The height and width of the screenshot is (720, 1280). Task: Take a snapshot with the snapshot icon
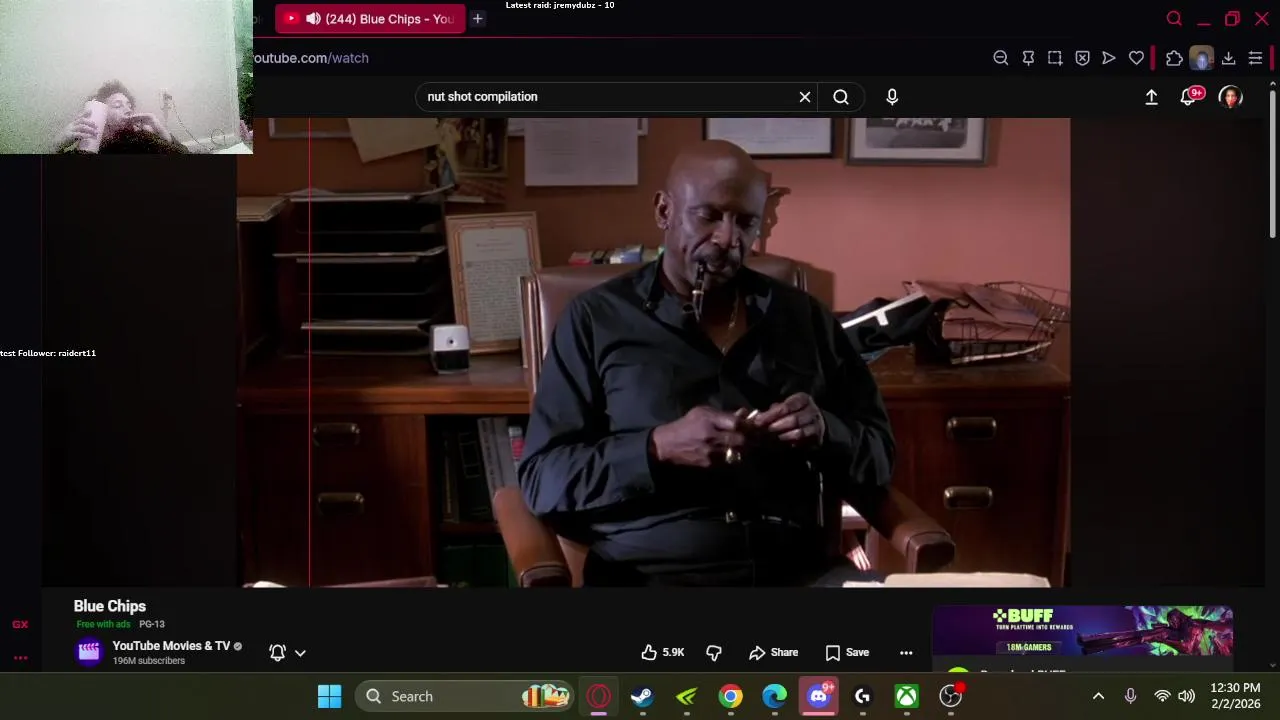tap(1055, 58)
